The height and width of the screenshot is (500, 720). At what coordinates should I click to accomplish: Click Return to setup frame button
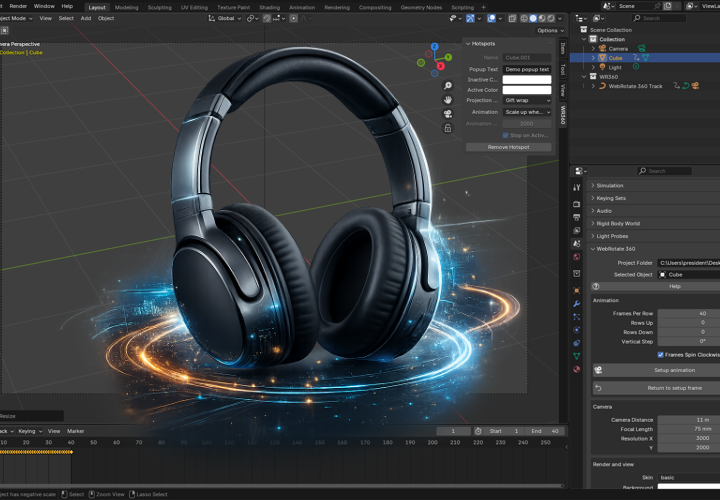coord(656,388)
